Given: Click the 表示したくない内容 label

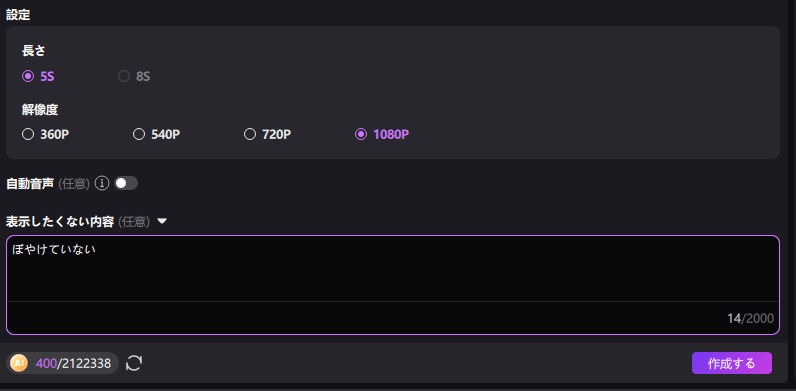Looking at the screenshot, I should 59,222.
